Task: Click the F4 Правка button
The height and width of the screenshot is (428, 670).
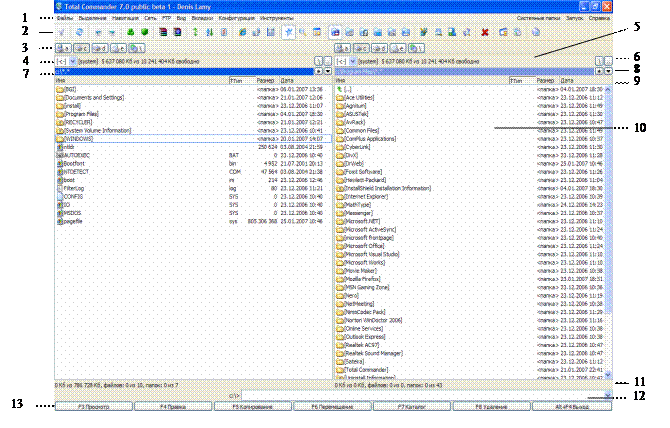Action: (173, 407)
